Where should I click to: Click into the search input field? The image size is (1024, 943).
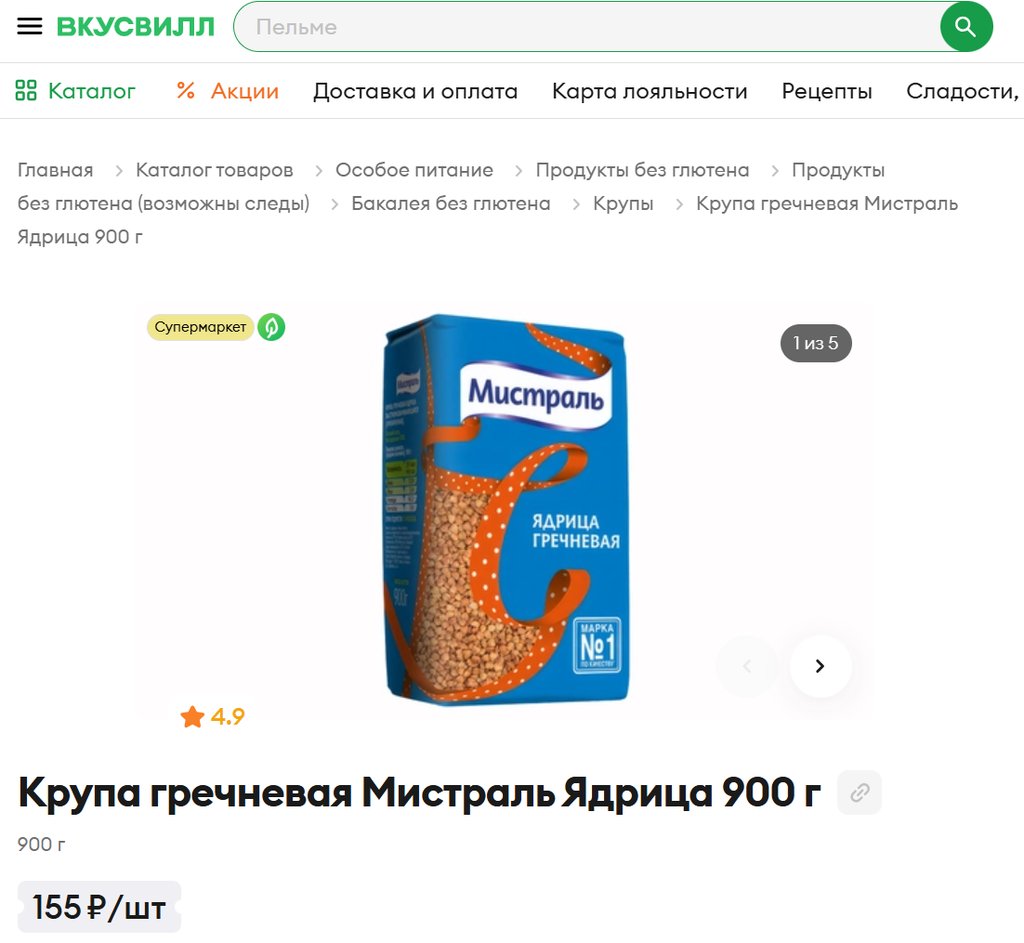588,27
